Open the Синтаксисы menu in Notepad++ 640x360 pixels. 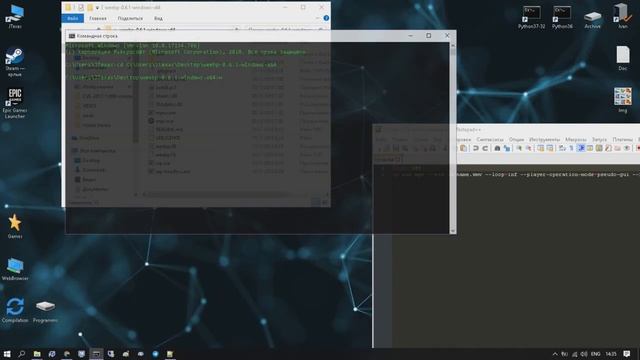490,140
